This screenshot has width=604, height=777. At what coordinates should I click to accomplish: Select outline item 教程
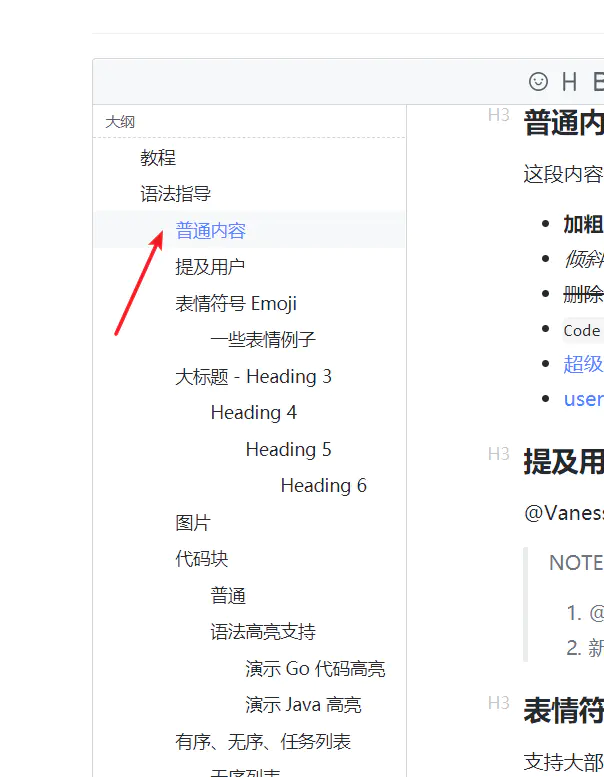pos(158,158)
